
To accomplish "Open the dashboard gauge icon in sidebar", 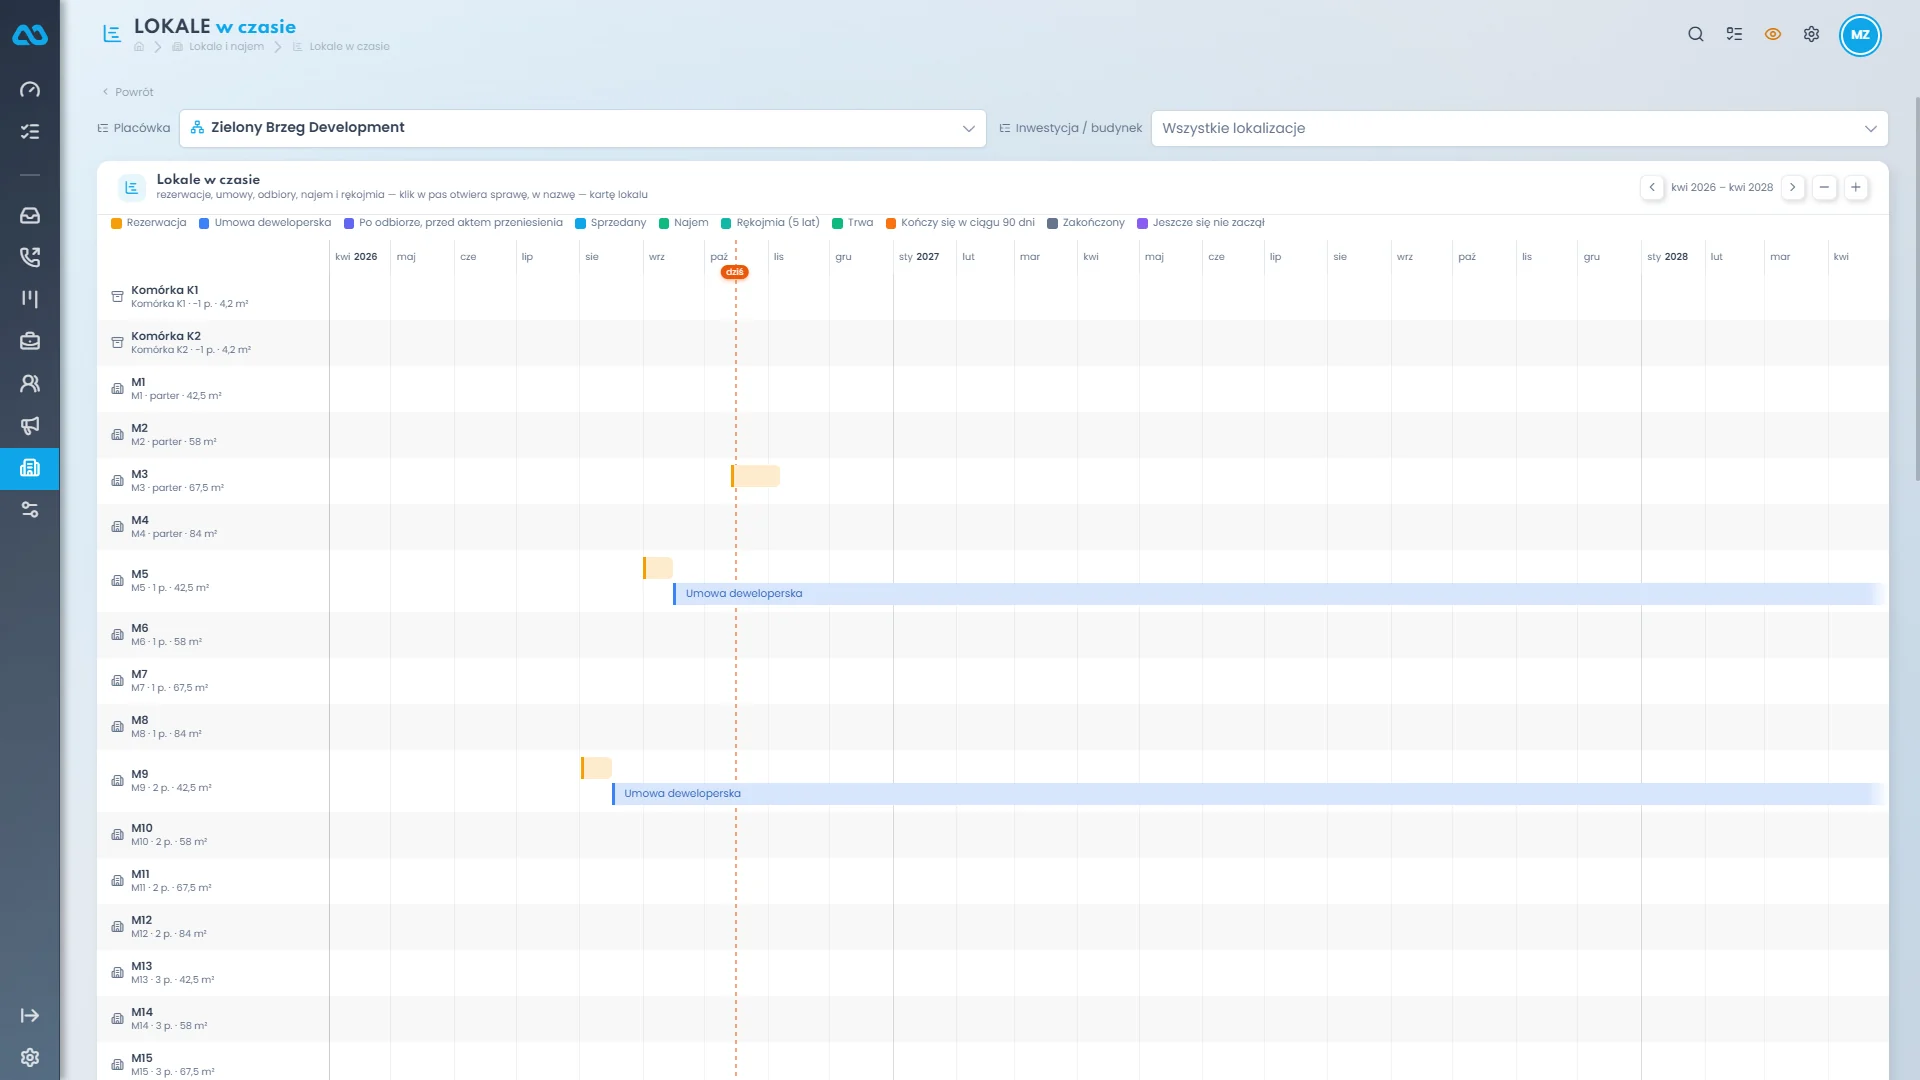I will (x=30, y=90).
